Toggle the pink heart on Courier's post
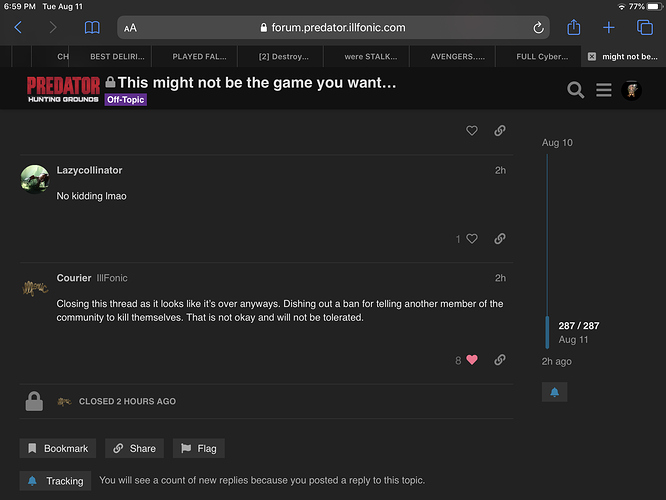 coord(472,360)
